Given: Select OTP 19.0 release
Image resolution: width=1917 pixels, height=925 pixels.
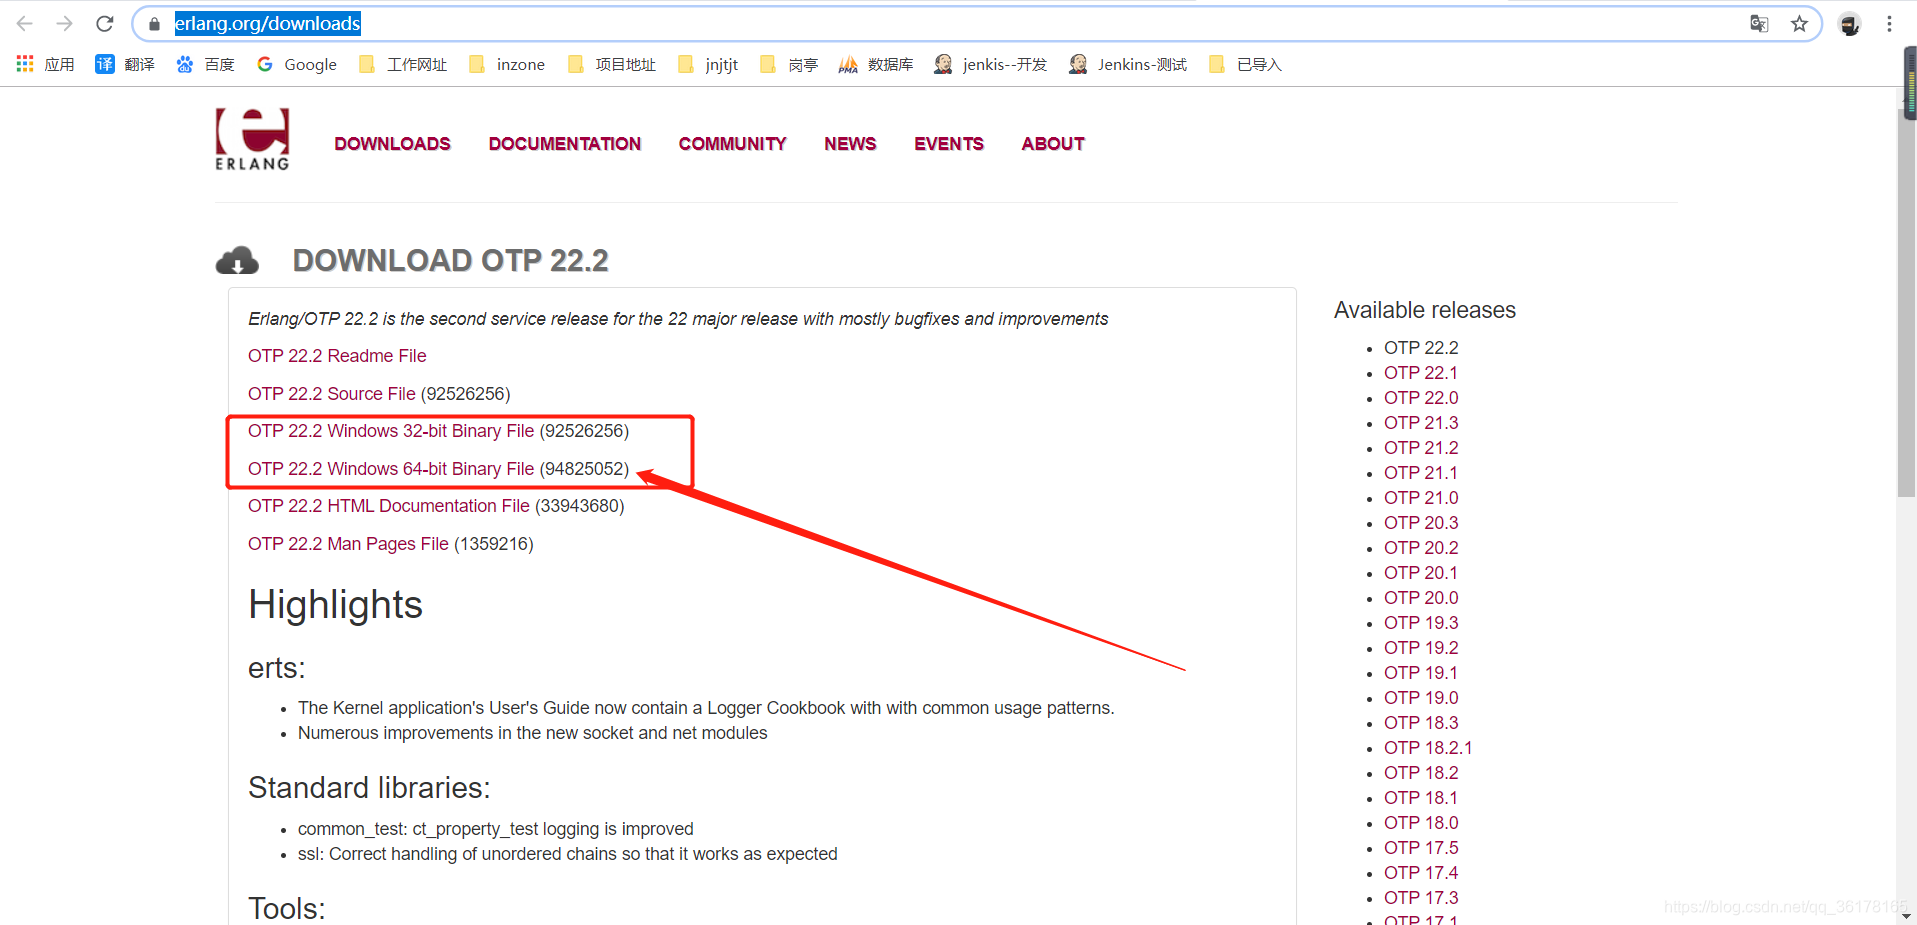Looking at the screenshot, I should click(1421, 698).
